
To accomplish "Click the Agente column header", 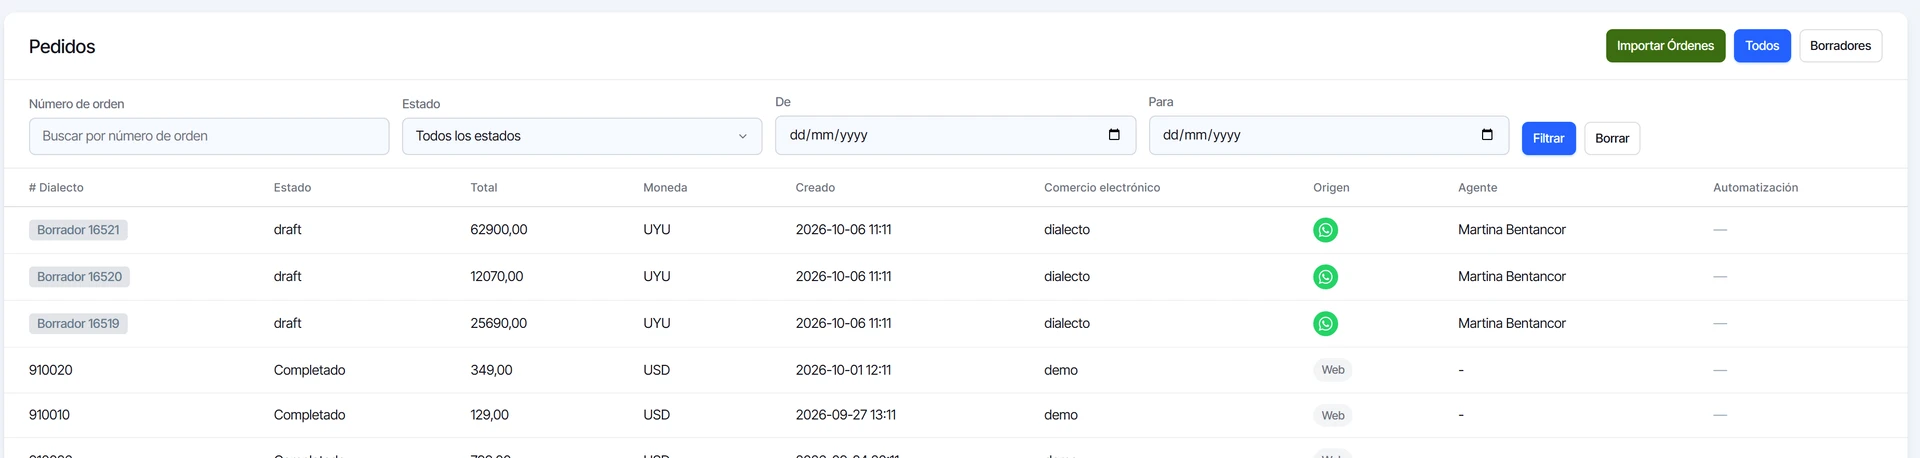I will (1477, 188).
